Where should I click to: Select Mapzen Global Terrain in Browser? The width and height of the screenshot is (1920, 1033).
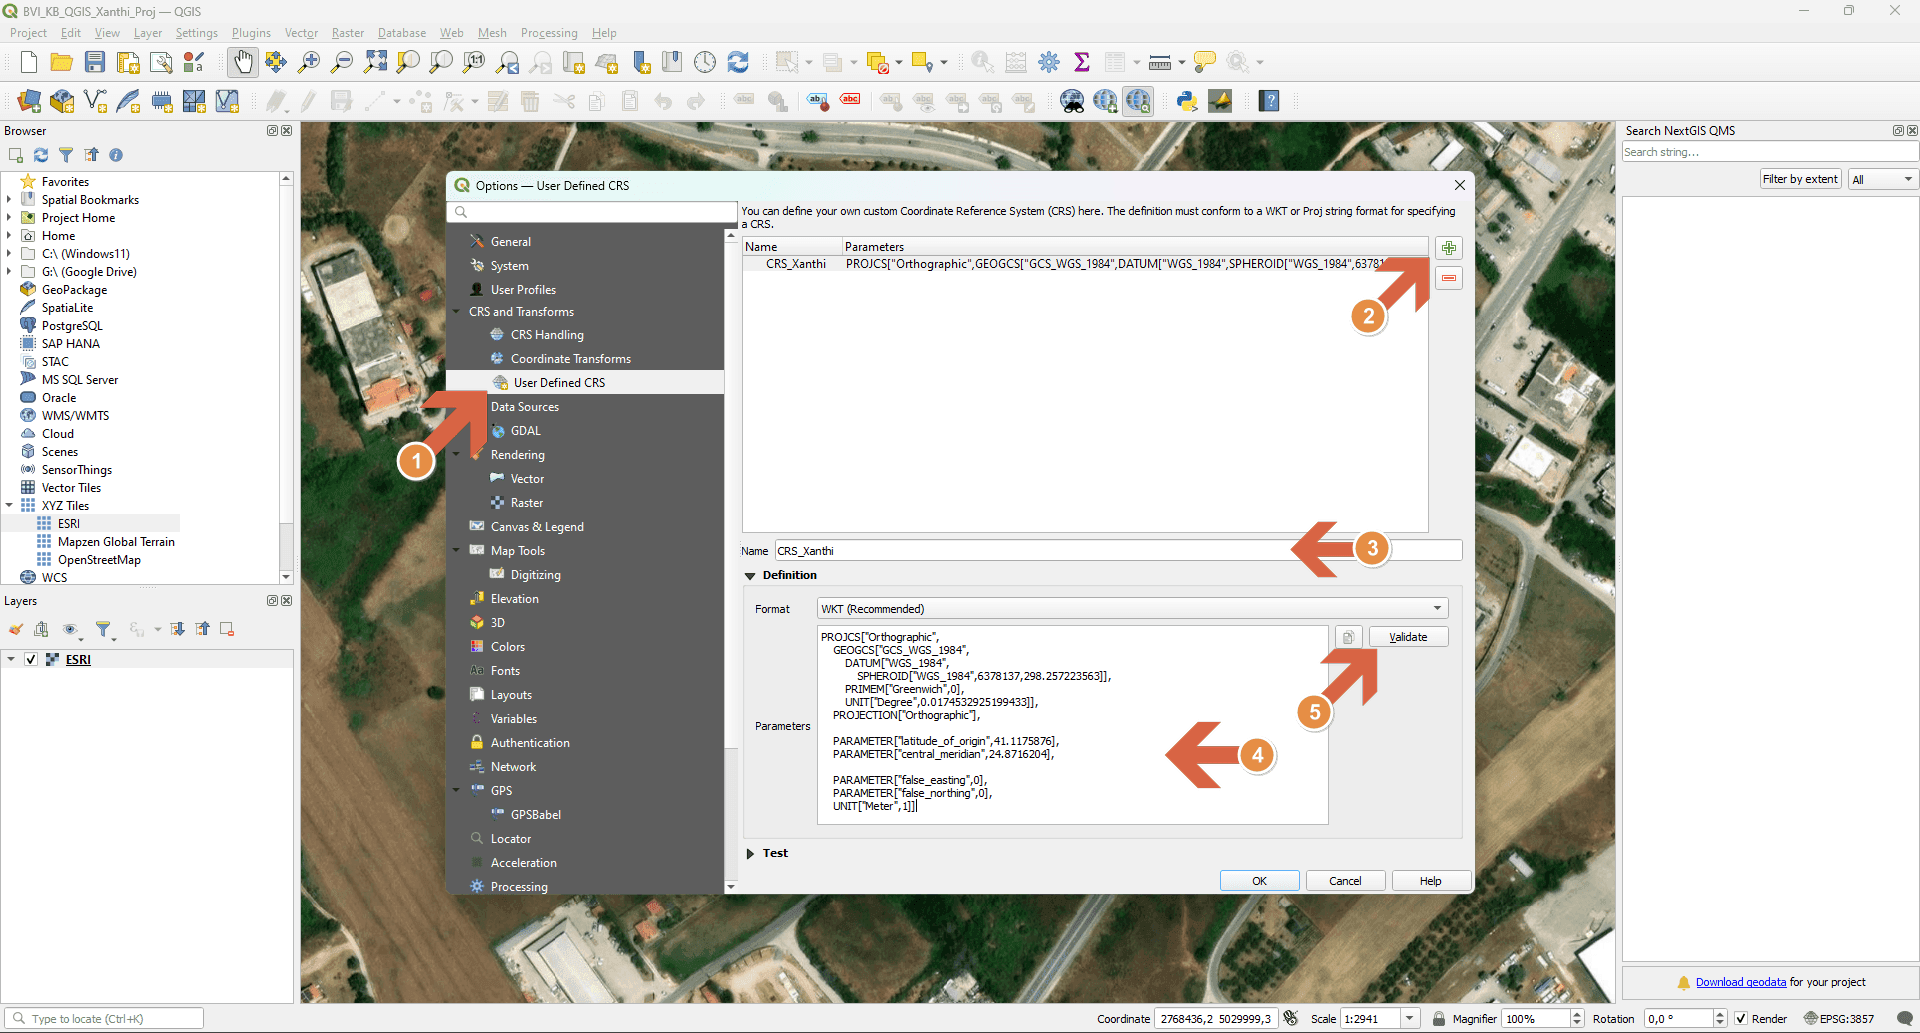(116, 542)
